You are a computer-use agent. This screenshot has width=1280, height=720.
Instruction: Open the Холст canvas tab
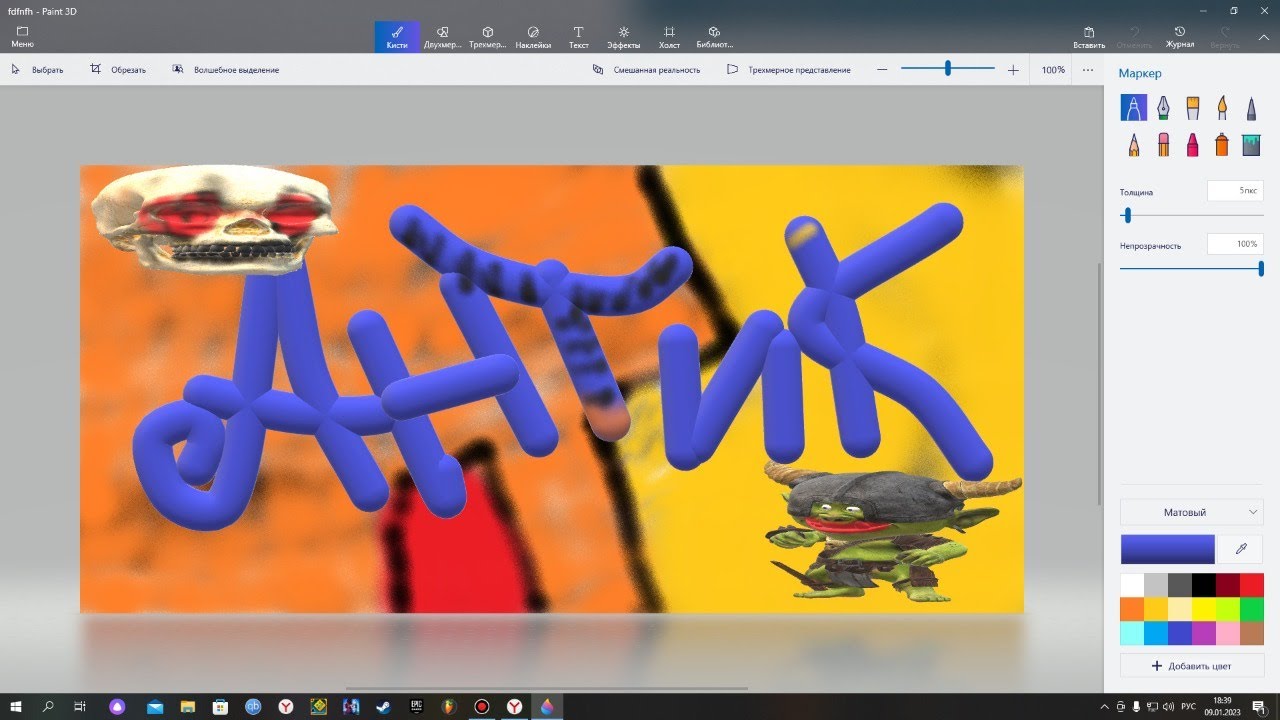pyautogui.click(x=670, y=37)
